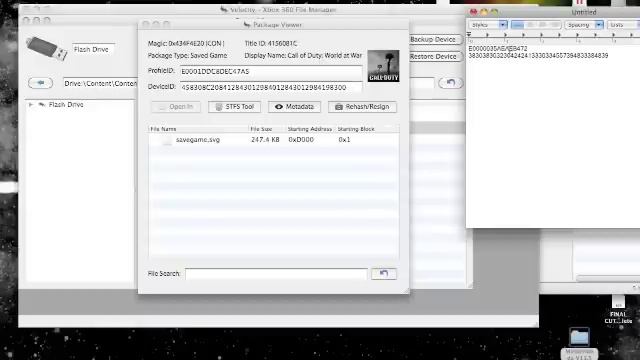Click the Starting Block column header
Image resolution: width=640 pixels, height=360 pixels.
pyautogui.click(x=356, y=129)
